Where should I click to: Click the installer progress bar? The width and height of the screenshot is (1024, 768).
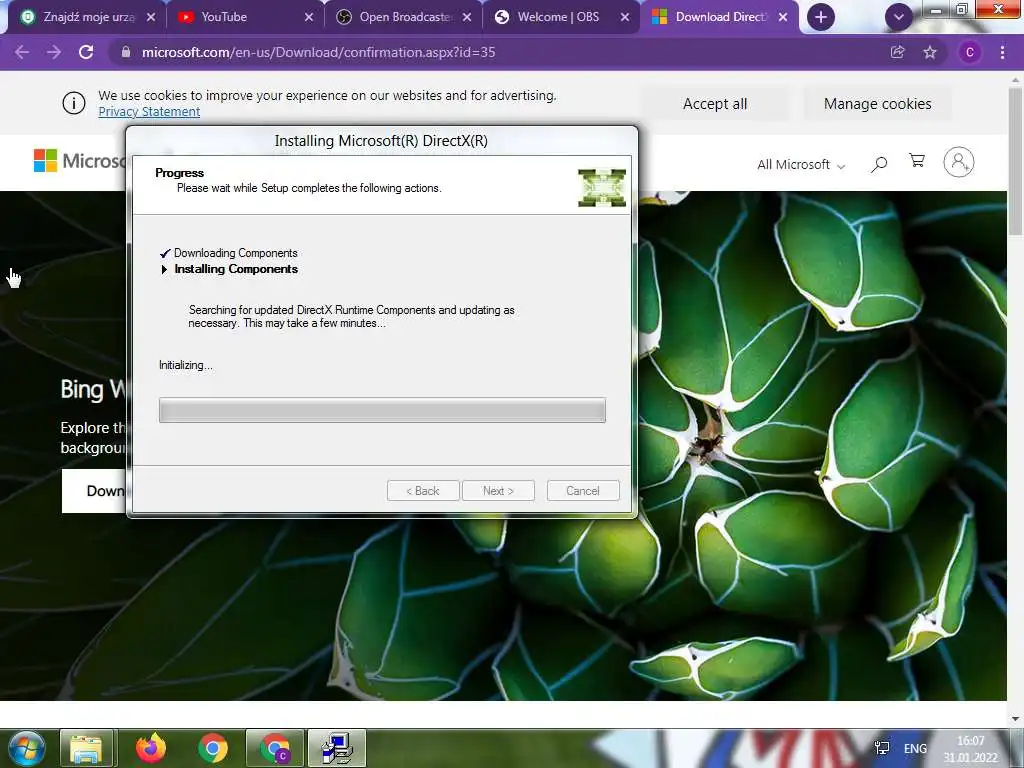point(382,410)
